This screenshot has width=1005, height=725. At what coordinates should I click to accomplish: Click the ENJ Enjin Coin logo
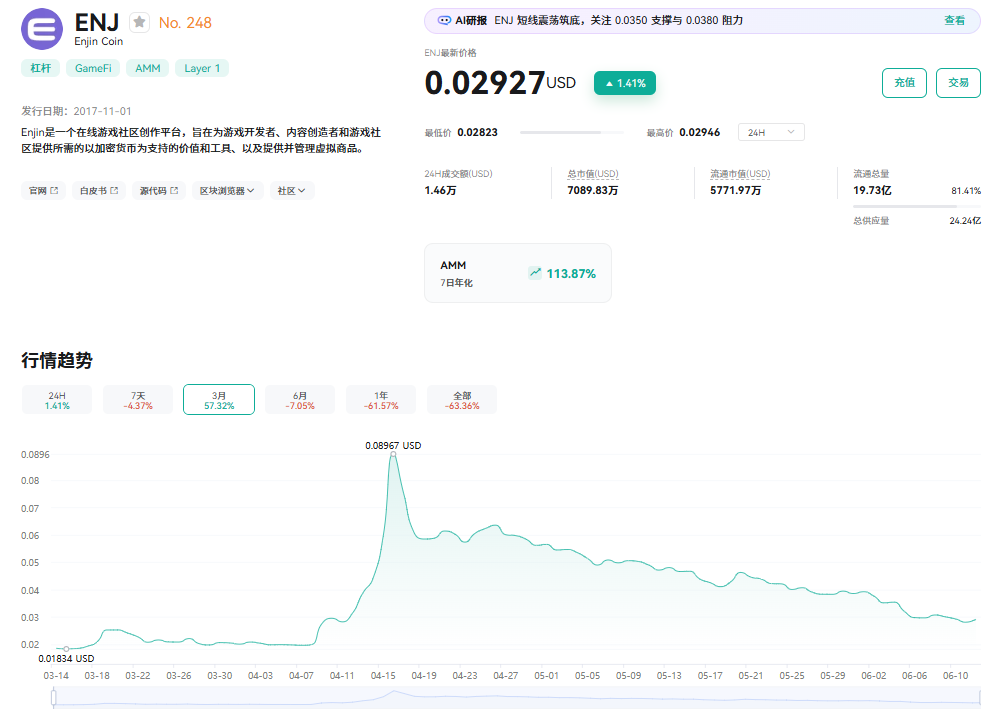pyautogui.click(x=42, y=29)
